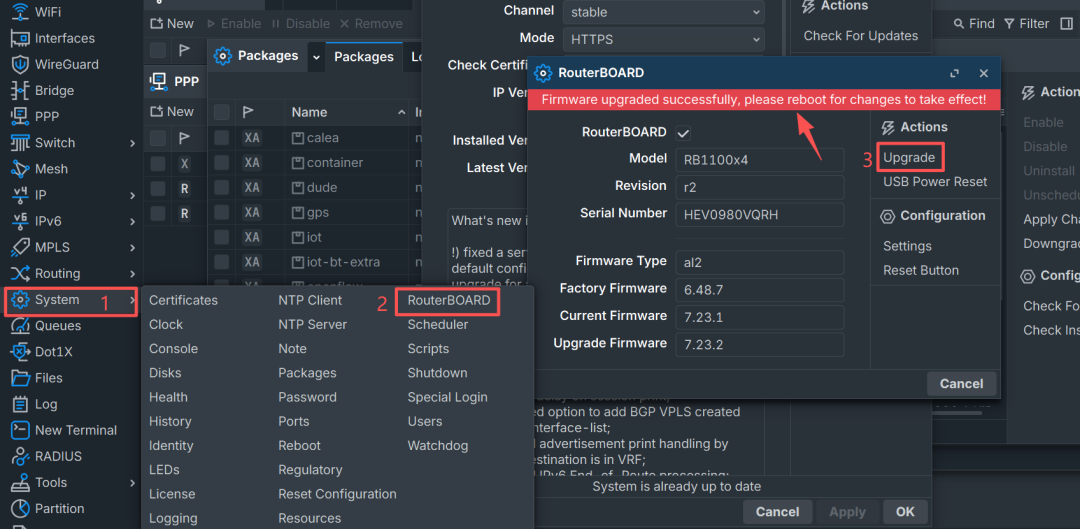1080x529 pixels.
Task: Open the Files folder icon
Action: (21, 377)
